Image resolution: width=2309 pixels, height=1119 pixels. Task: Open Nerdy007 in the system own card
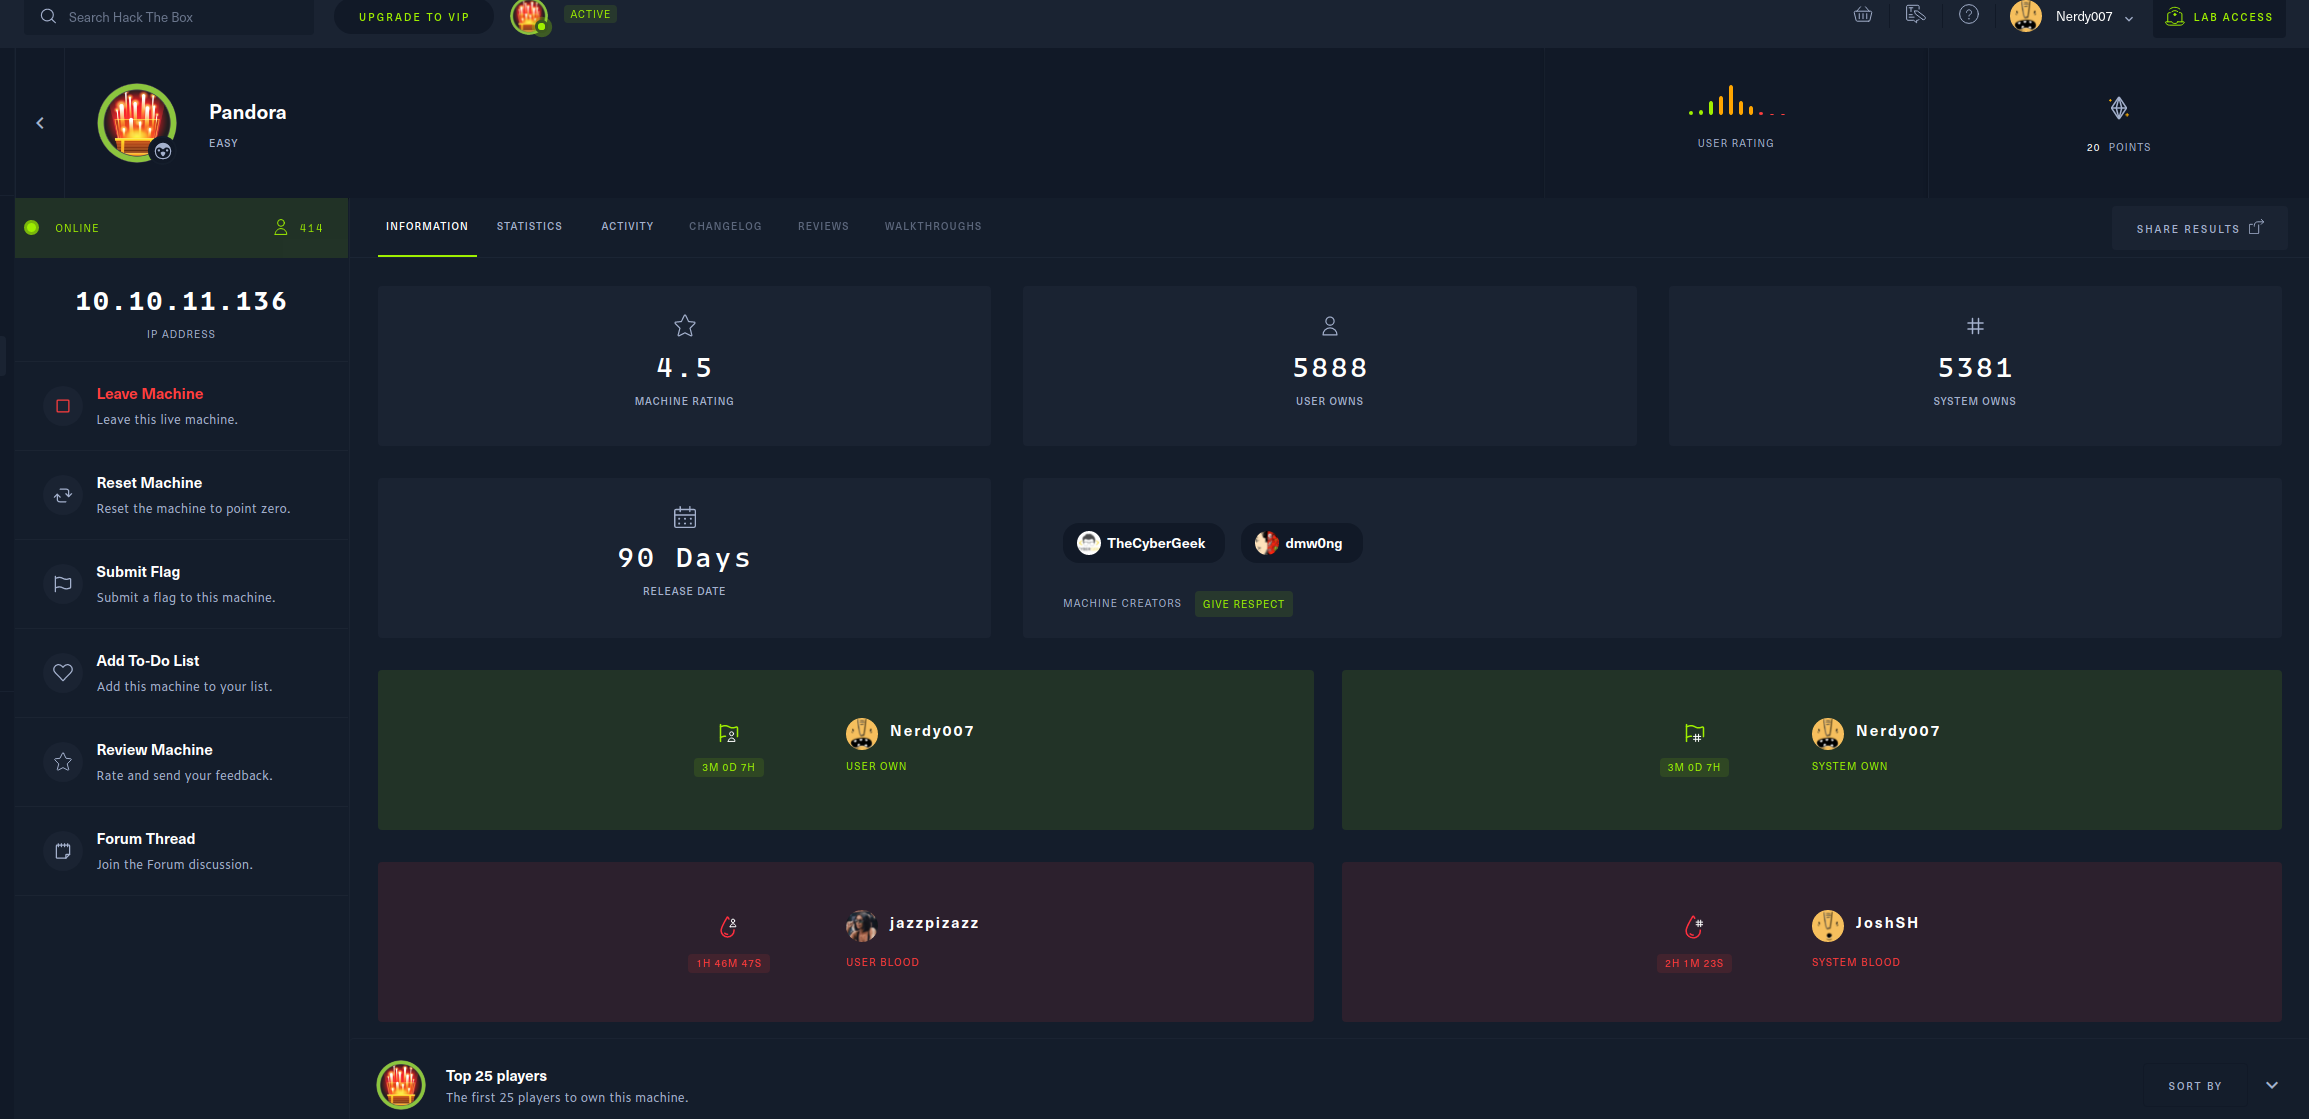[1898, 731]
